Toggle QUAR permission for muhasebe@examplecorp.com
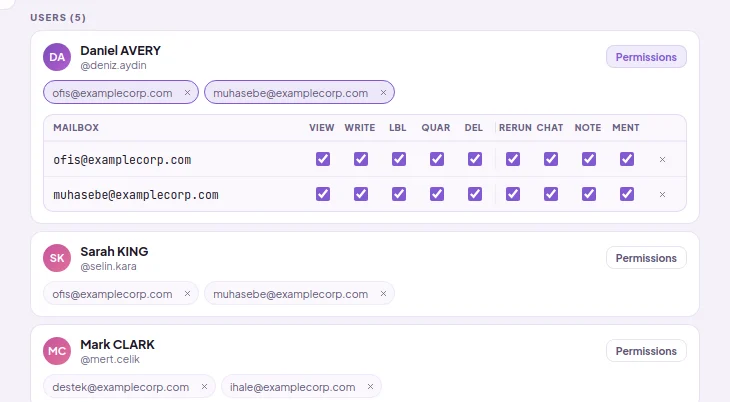This screenshot has width=730, height=402. 437,194
